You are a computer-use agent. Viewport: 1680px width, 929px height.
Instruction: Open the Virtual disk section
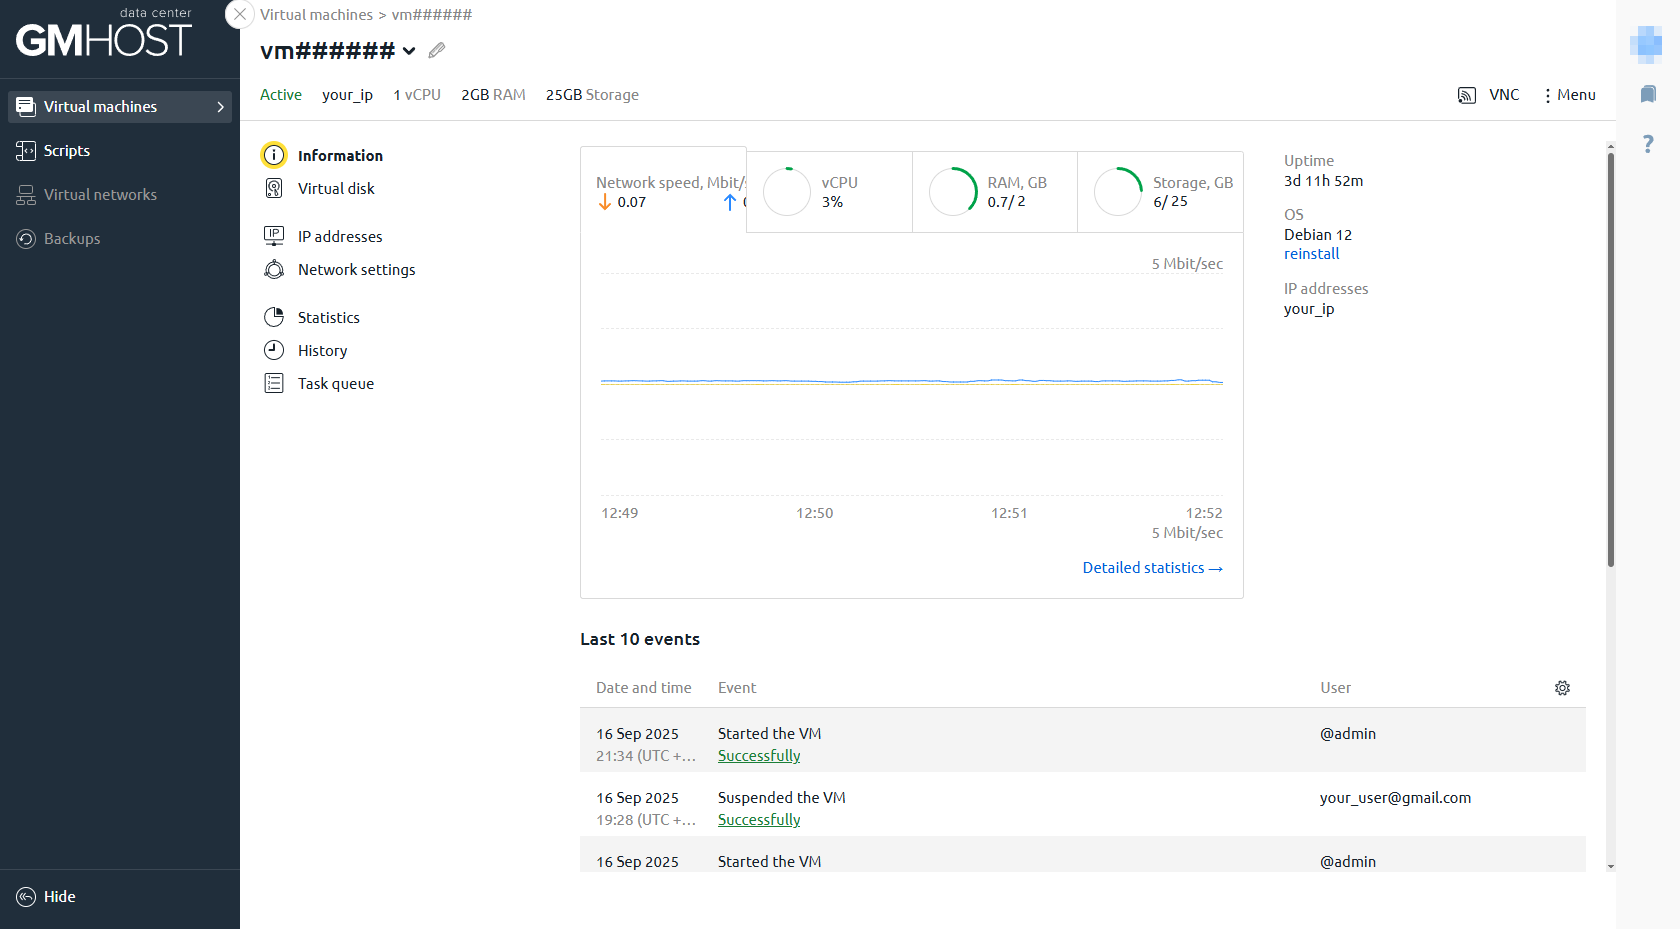[336, 189]
